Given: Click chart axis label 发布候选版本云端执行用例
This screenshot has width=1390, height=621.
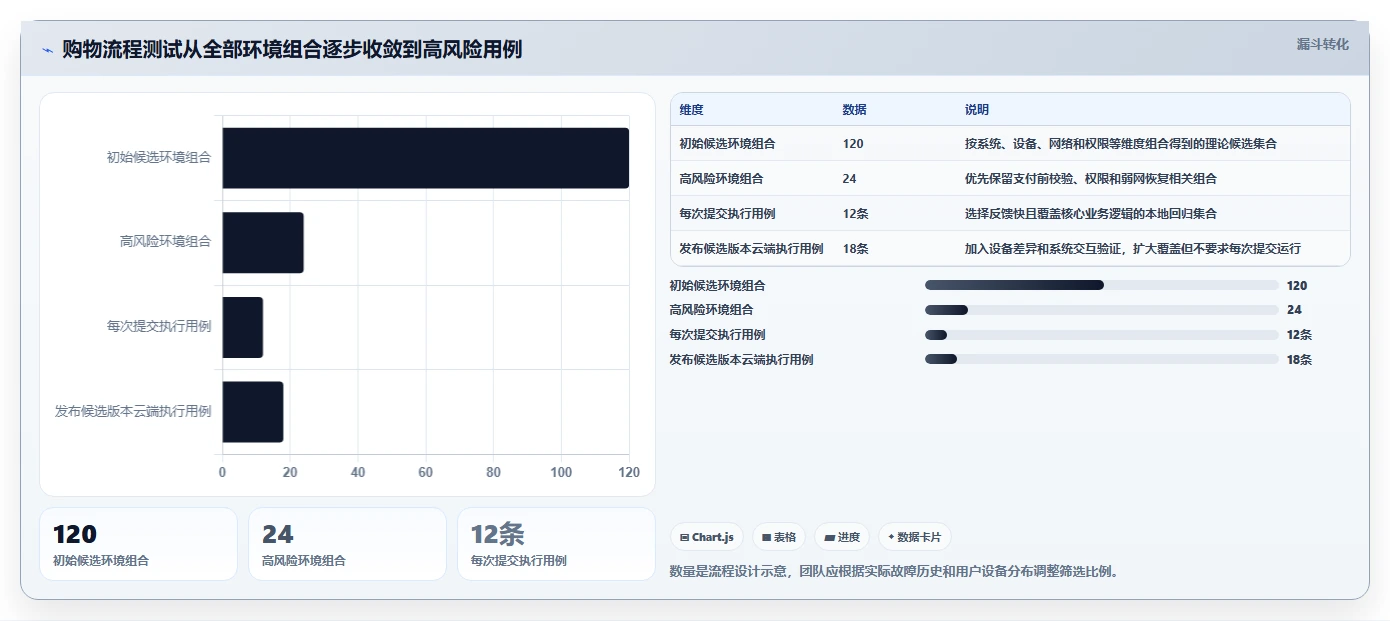Looking at the screenshot, I should click(x=133, y=411).
